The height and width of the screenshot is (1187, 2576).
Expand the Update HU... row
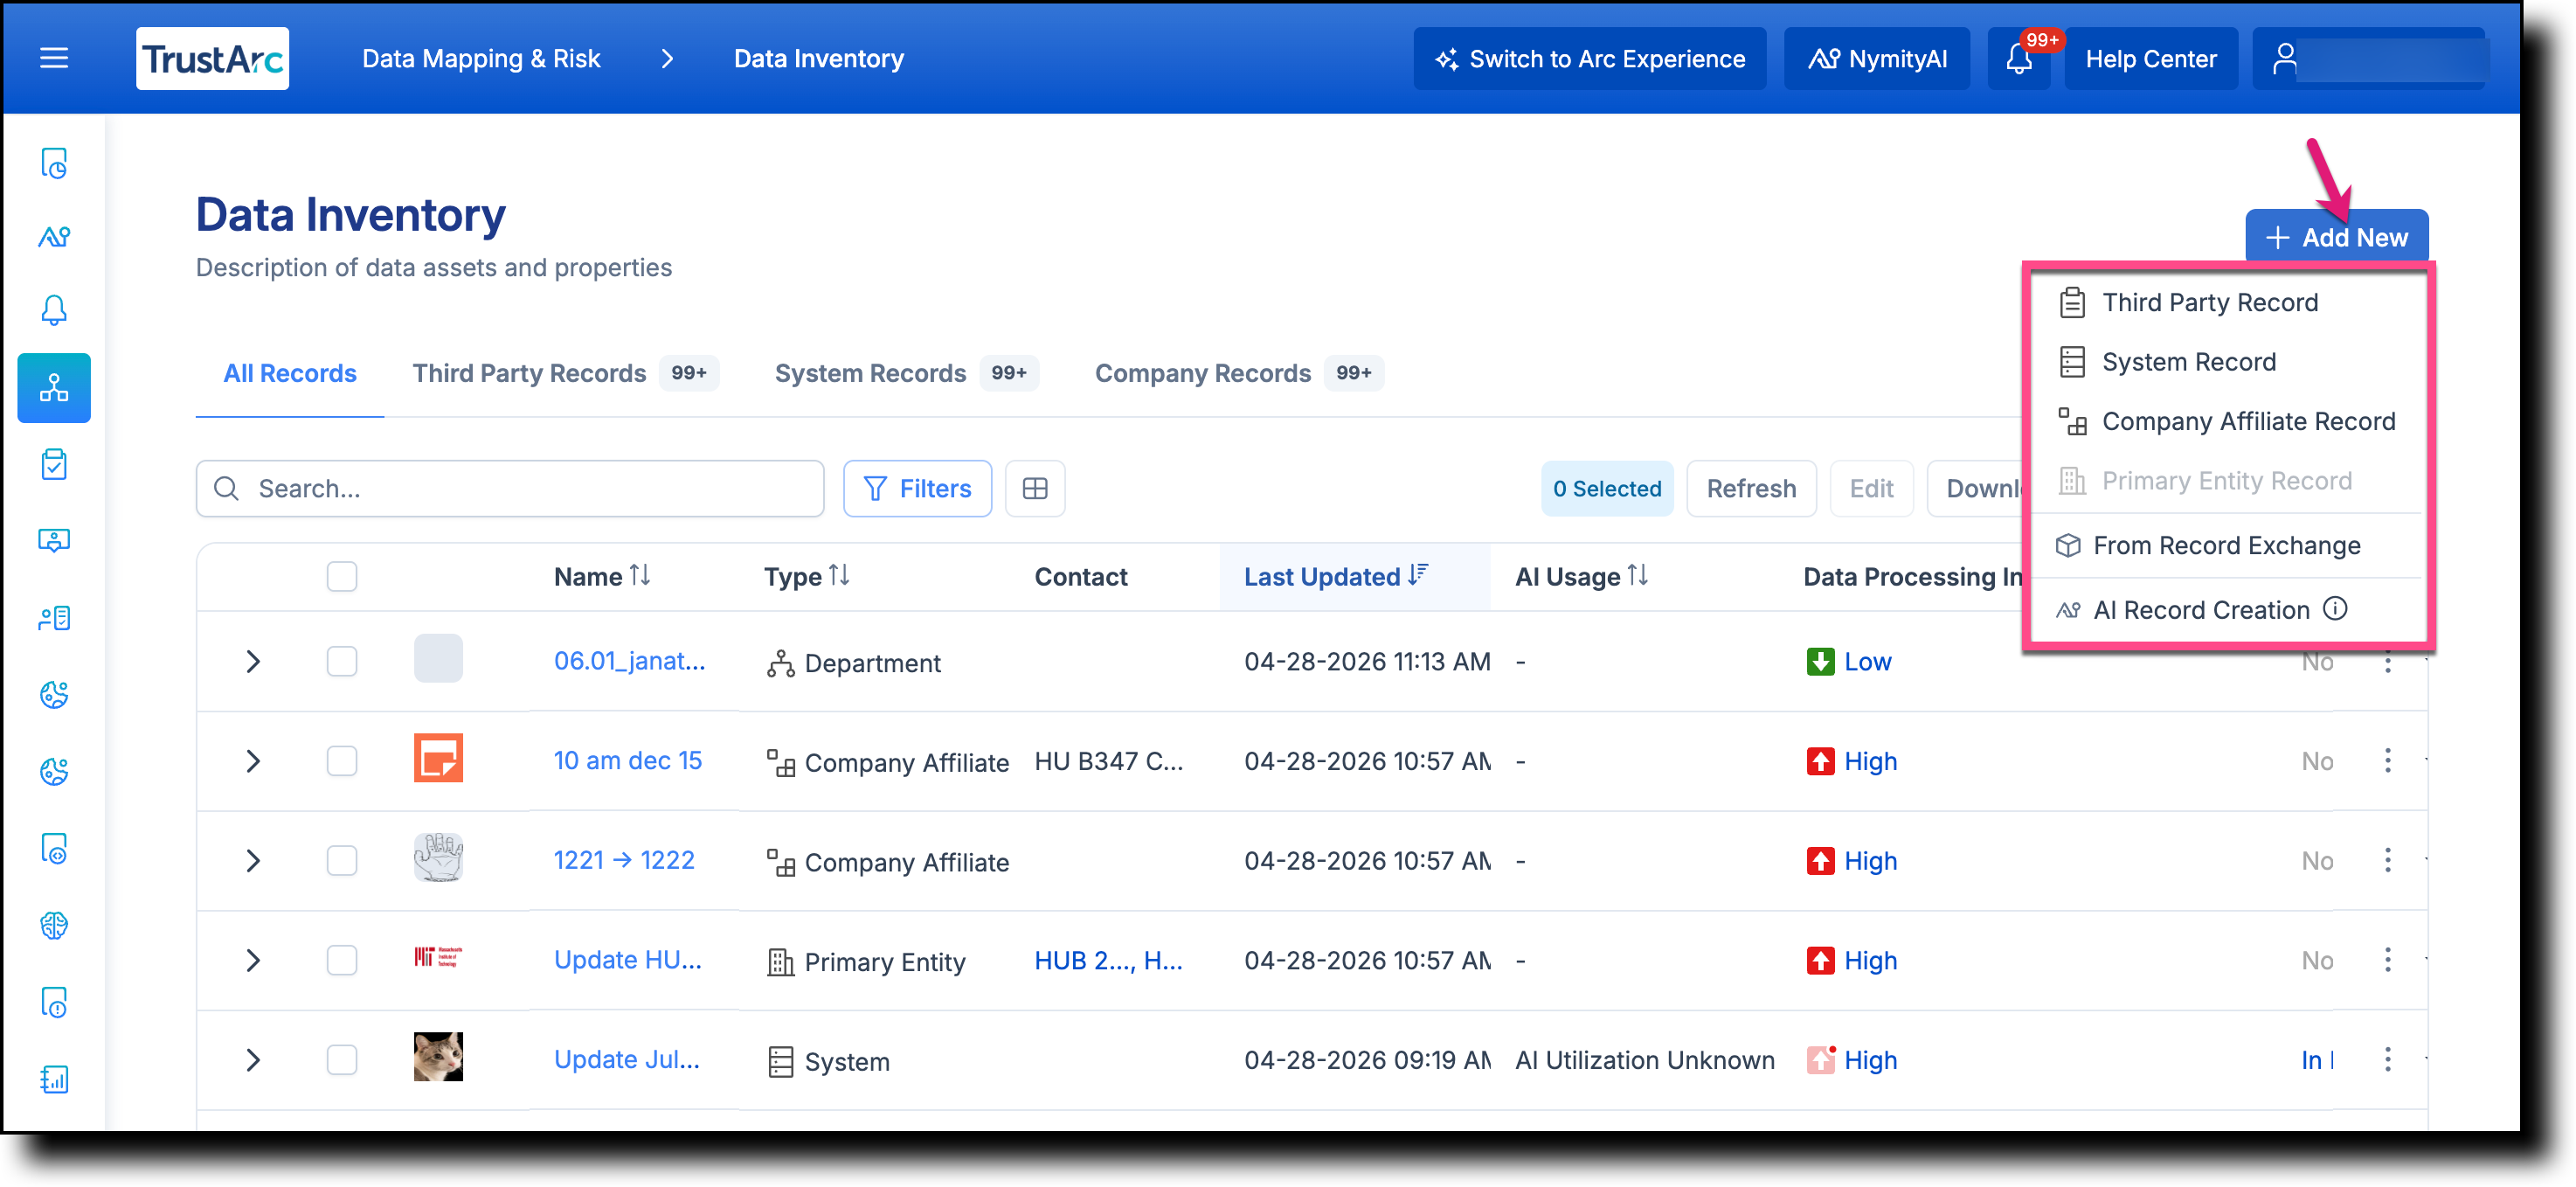[253, 960]
